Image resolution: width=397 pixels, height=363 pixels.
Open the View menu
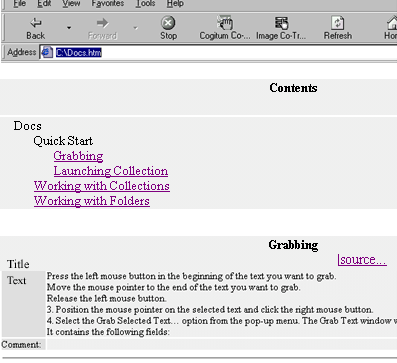pos(71,4)
